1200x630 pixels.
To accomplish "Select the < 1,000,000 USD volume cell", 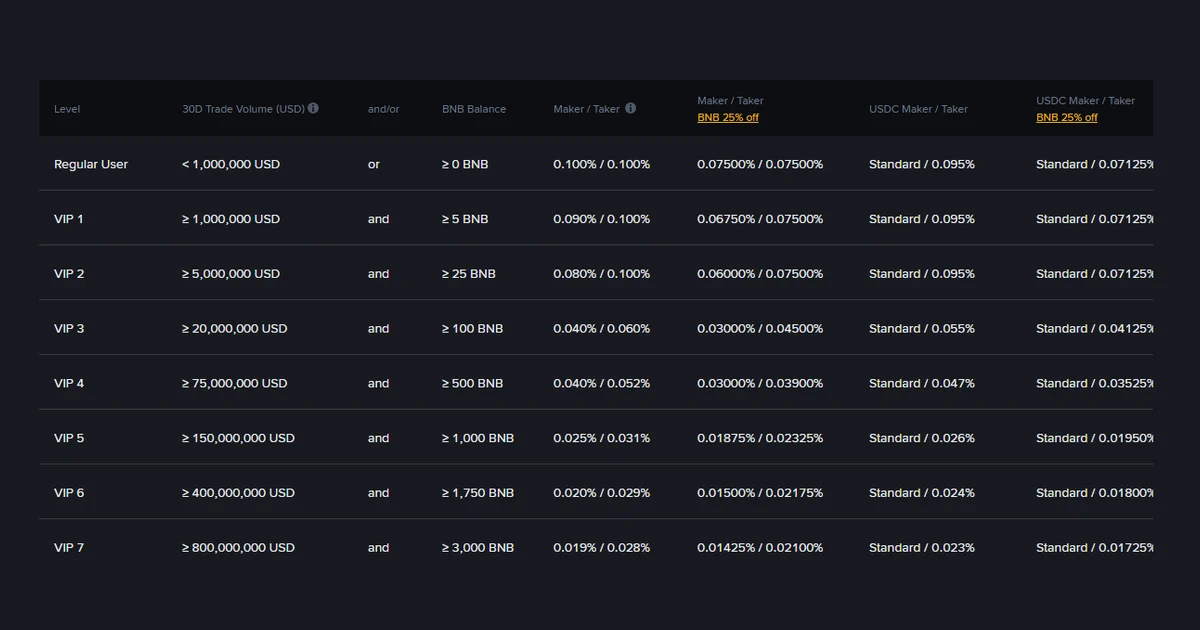I will tap(231, 164).
